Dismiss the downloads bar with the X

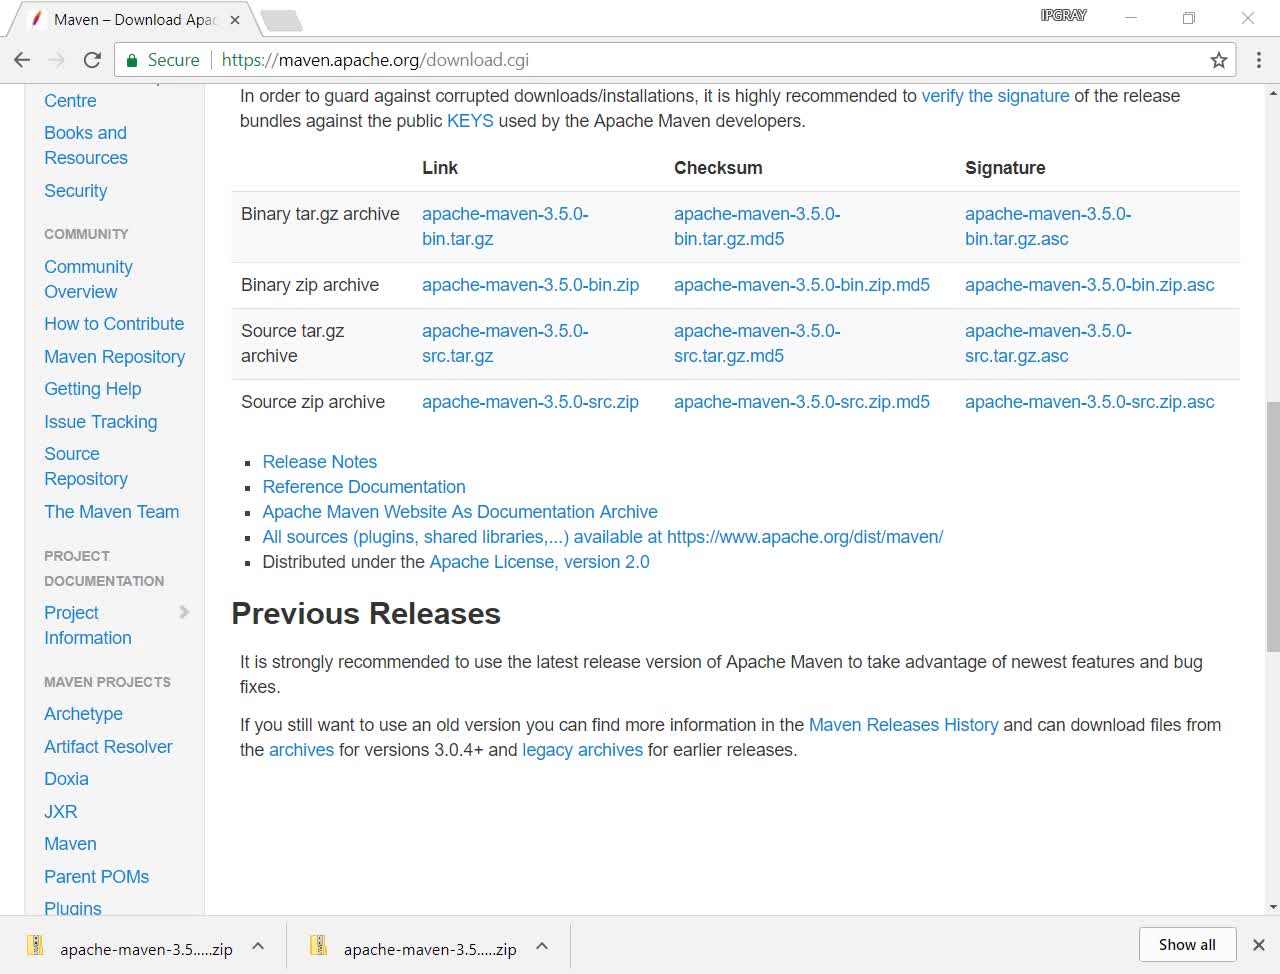(1259, 944)
